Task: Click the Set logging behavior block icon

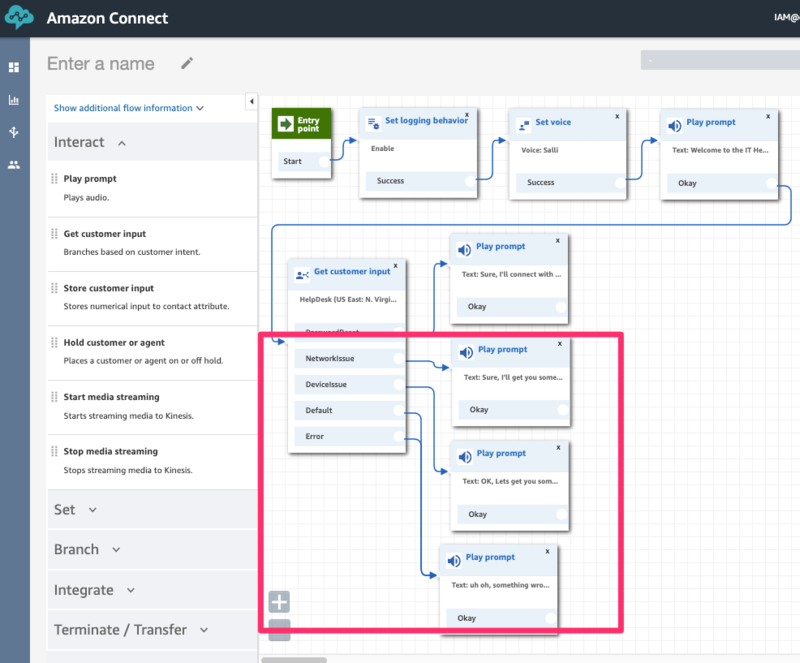Action: click(x=373, y=123)
